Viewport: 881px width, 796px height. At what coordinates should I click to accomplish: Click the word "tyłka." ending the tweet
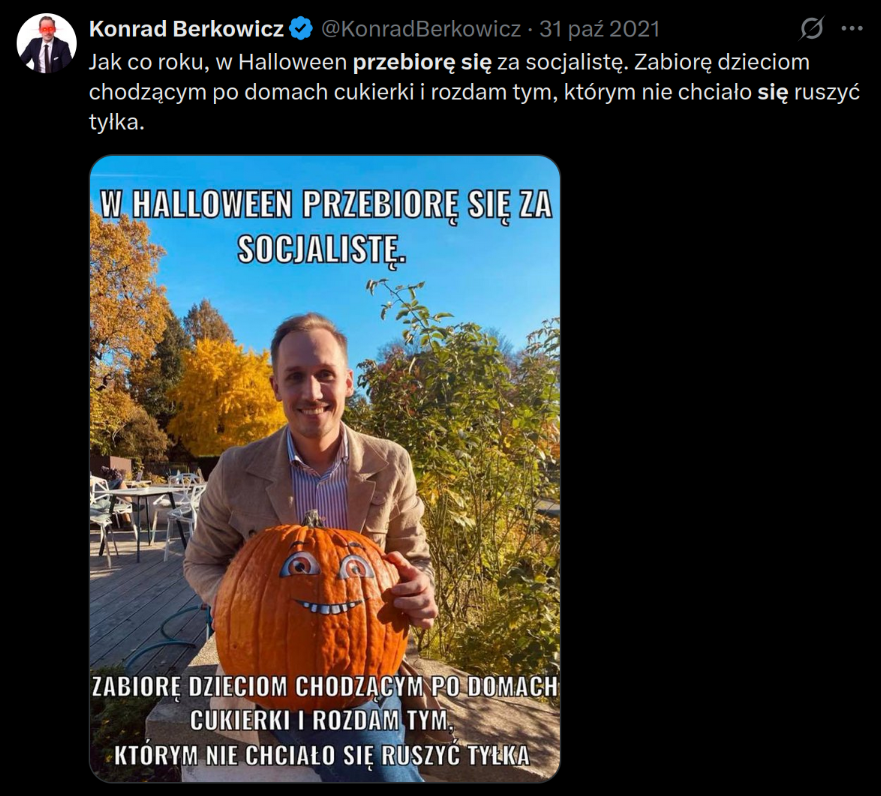click(x=117, y=122)
